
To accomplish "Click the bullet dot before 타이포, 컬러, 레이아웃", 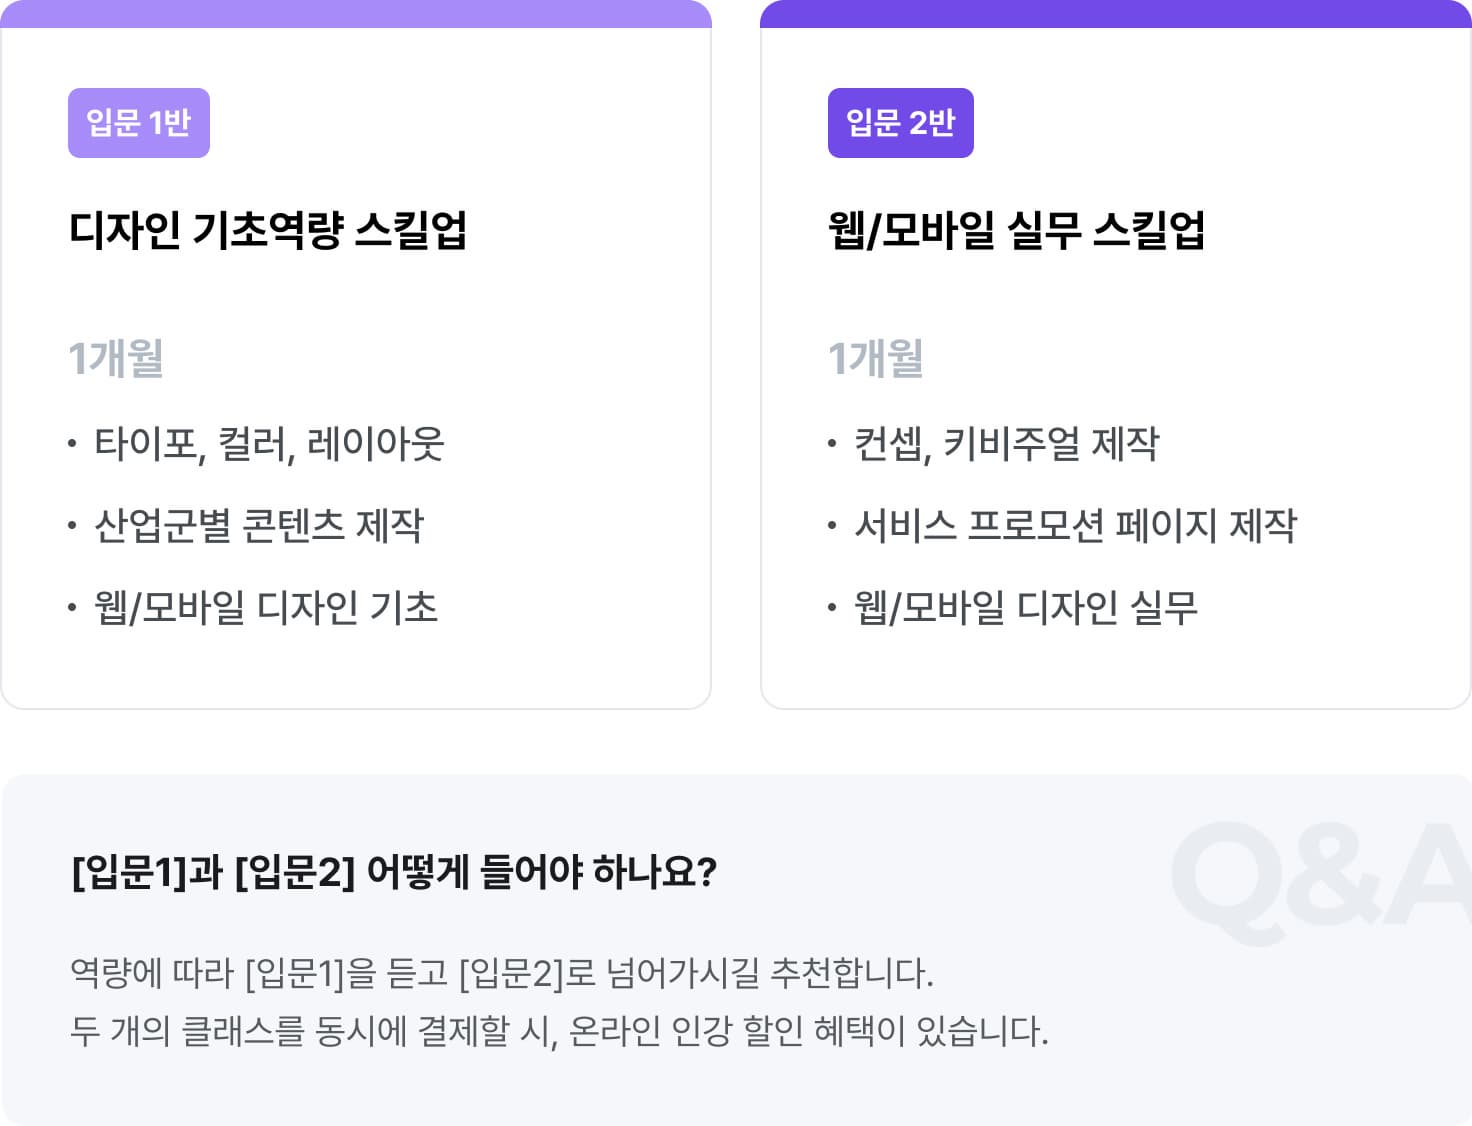I will click(x=72, y=443).
